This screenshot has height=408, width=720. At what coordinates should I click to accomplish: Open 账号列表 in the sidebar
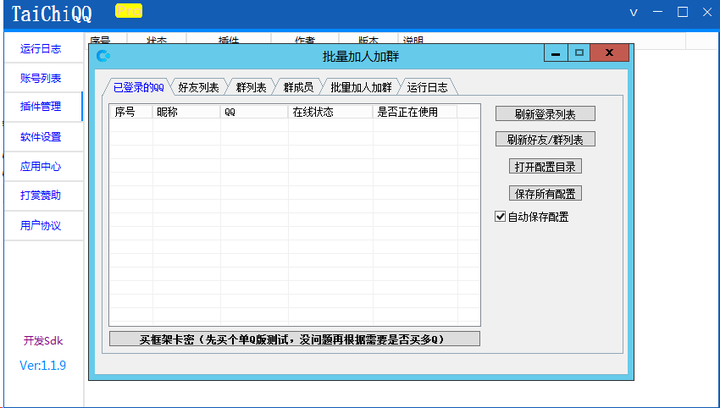(43, 78)
